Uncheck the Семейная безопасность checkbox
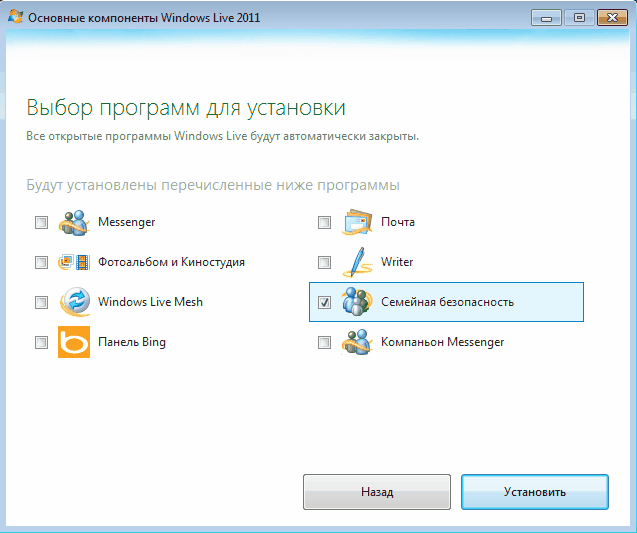 click(x=324, y=302)
